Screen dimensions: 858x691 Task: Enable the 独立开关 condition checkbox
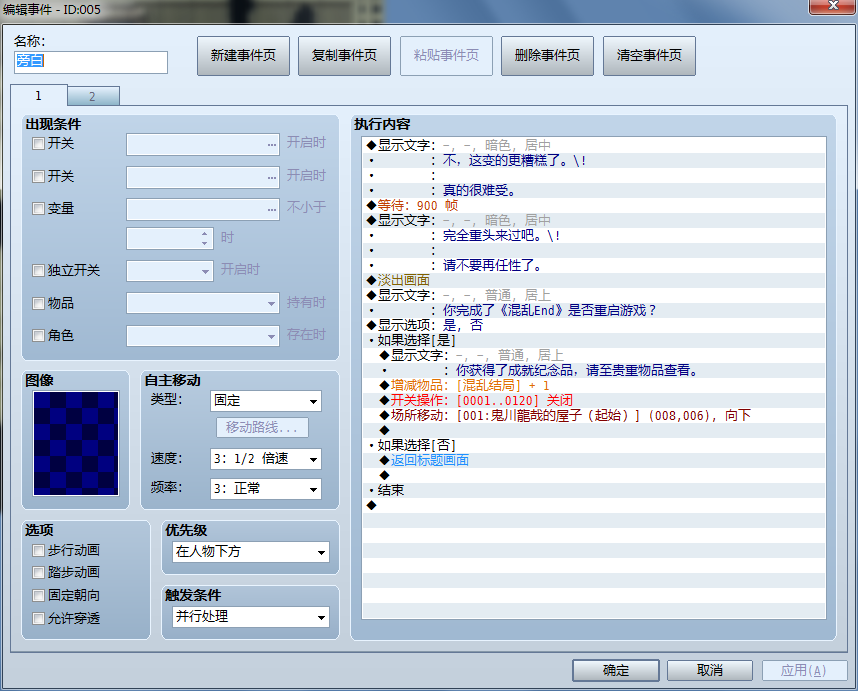[38, 270]
